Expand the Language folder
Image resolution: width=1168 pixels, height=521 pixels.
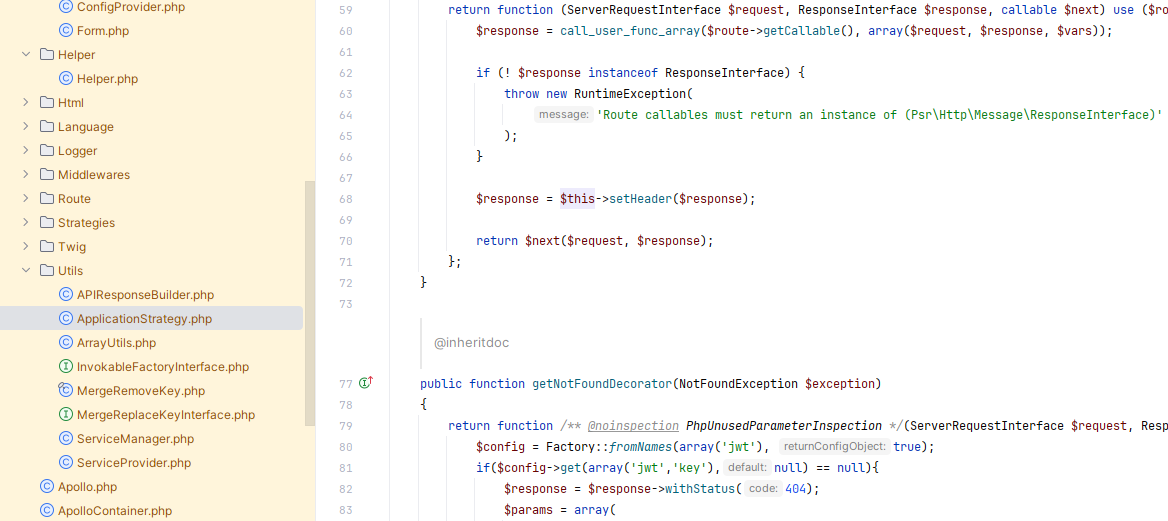pos(26,127)
